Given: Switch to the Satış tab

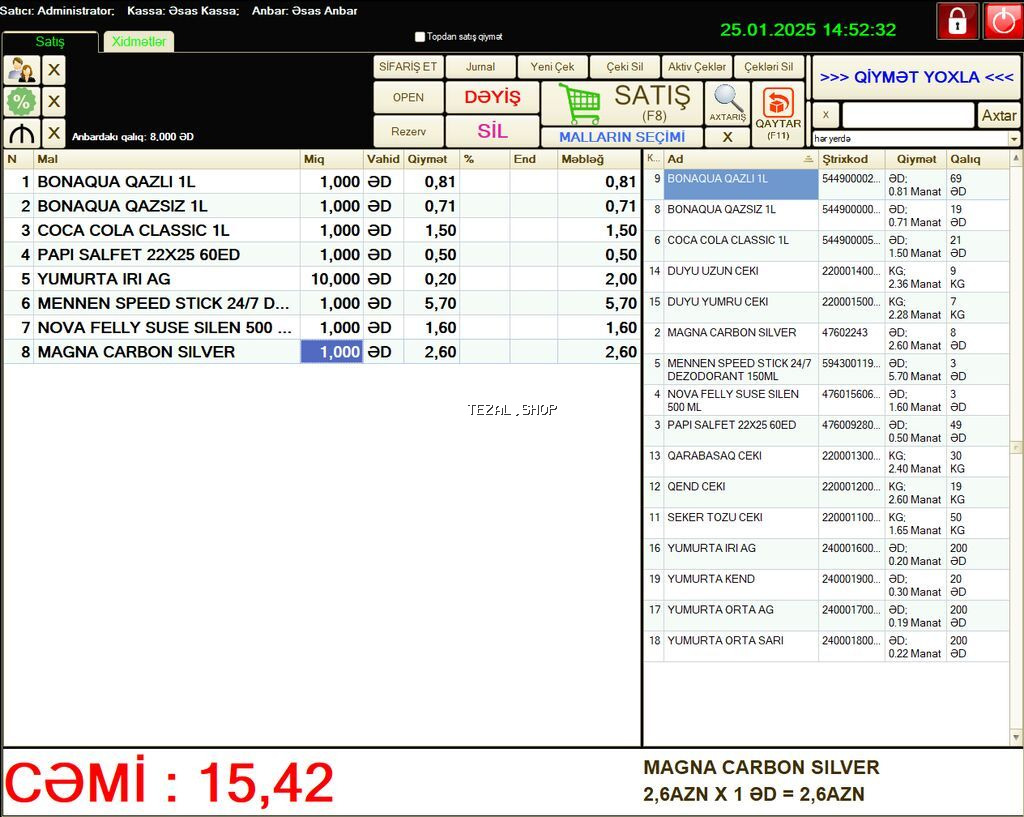Looking at the screenshot, I should tap(50, 42).
